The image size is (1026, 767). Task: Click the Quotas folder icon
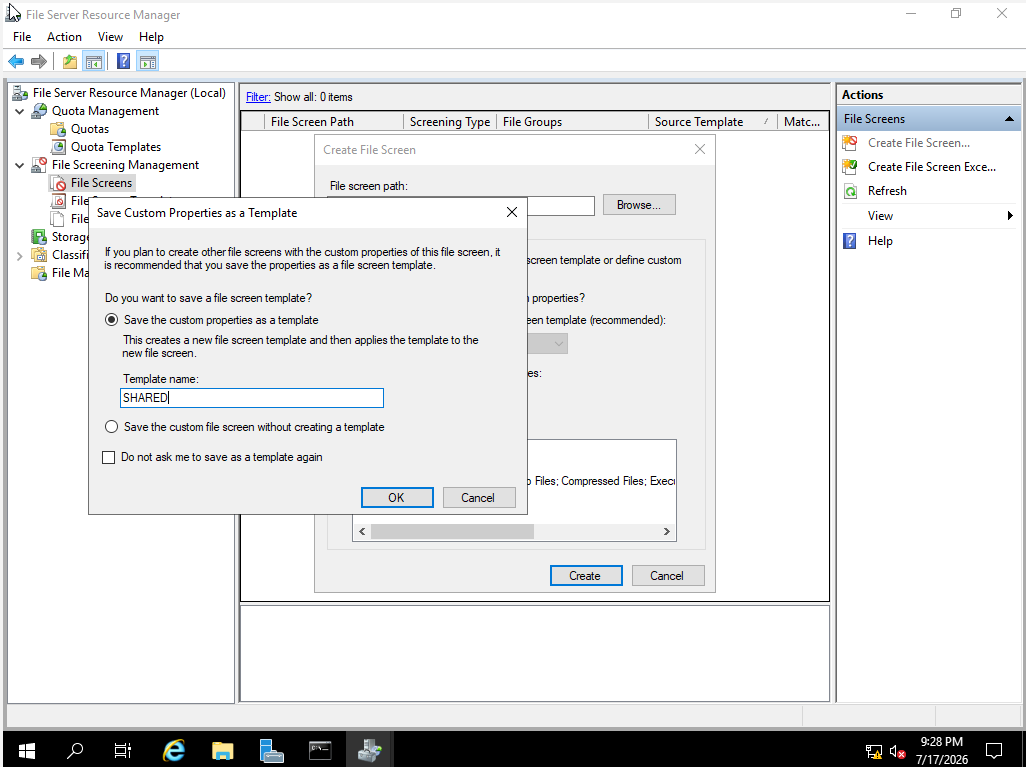coord(58,129)
